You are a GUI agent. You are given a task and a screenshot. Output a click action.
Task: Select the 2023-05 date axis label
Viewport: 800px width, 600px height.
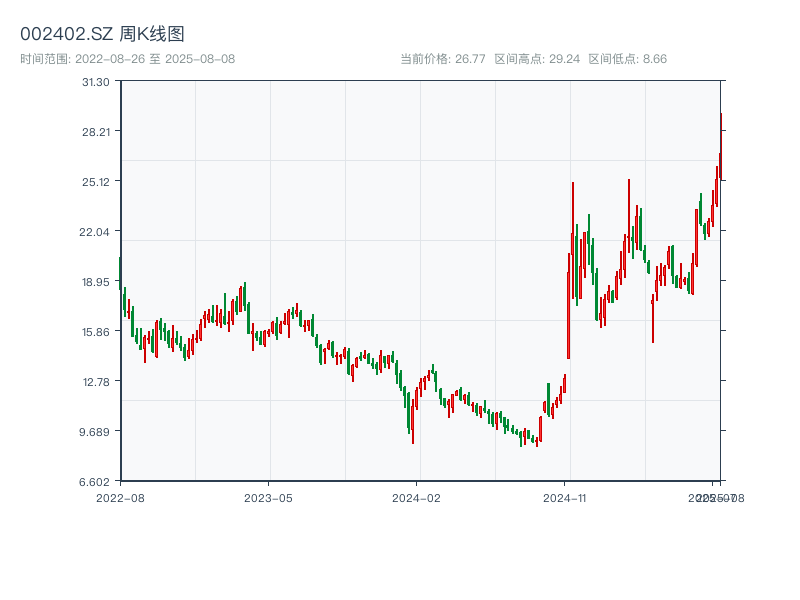coord(268,497)
